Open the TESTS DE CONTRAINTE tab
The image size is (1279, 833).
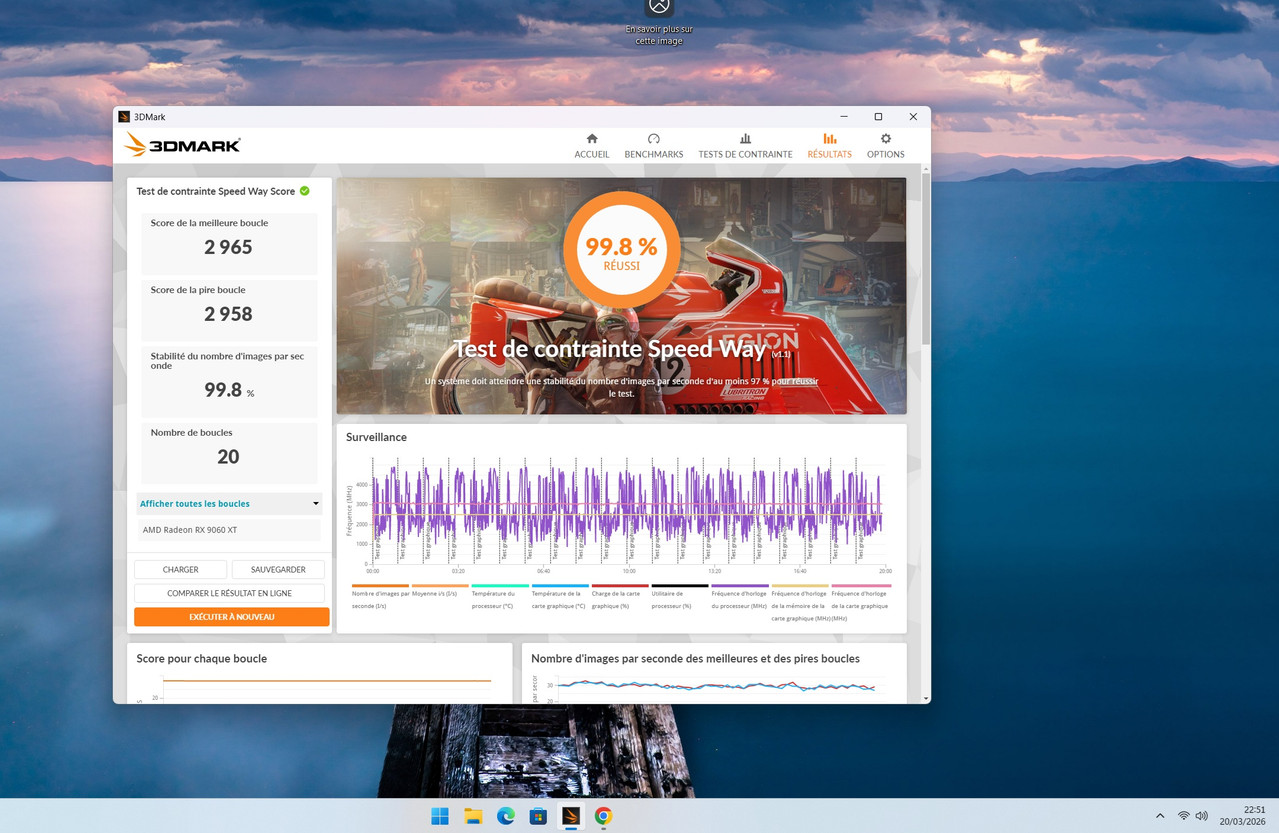tap(745, 146)
